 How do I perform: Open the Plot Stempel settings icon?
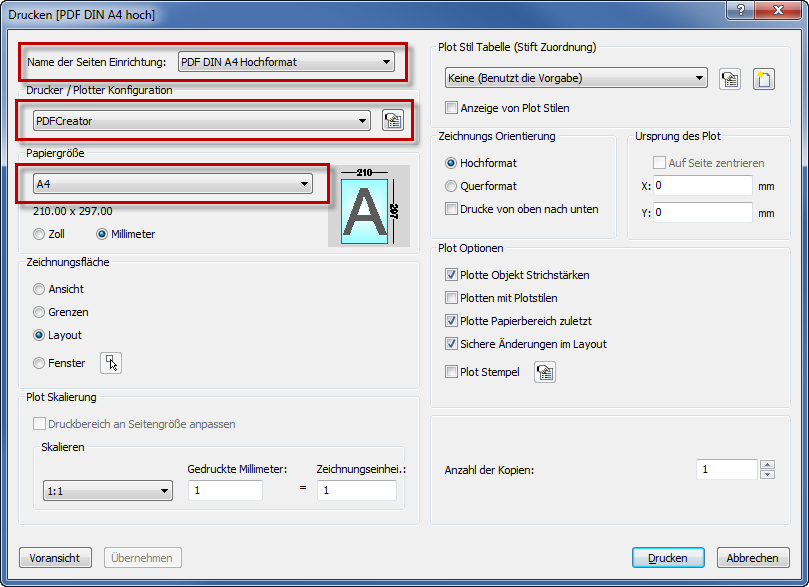545,372
